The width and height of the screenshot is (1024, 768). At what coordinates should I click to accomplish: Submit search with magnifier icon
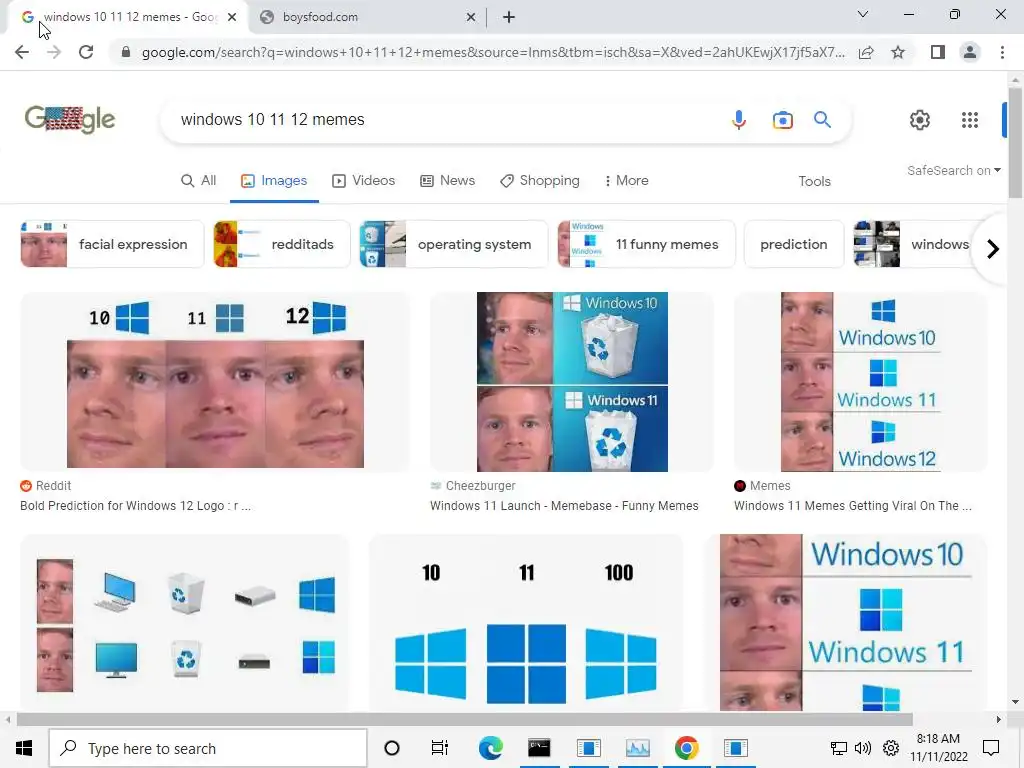click(822, 120)
